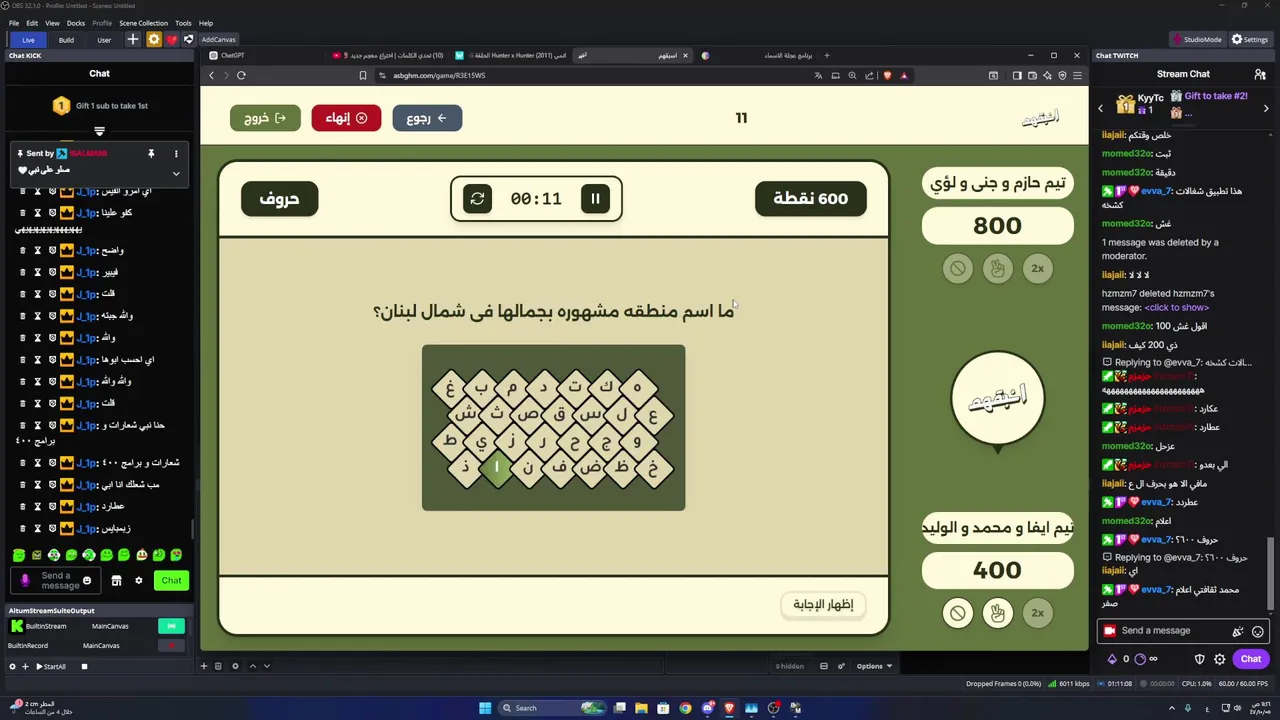The height and width of the screenshot is (720, 1280).
Task: Toggle BuiltInStream output on MainCanvas
Action: 171,626
